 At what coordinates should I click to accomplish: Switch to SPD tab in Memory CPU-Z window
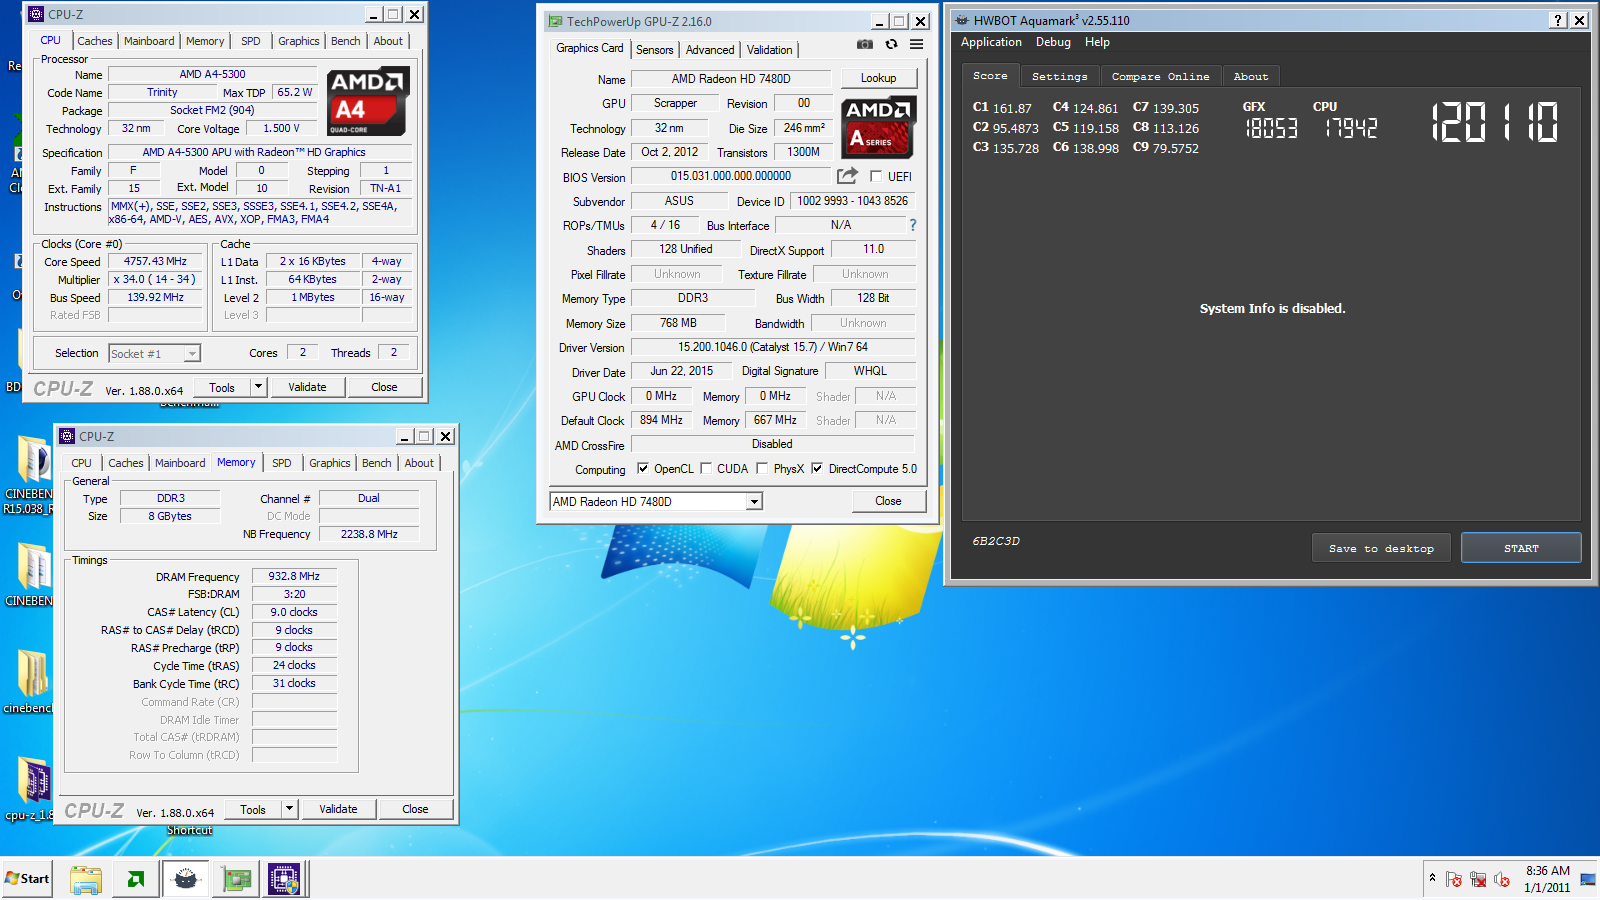click(x=282, y=463)
